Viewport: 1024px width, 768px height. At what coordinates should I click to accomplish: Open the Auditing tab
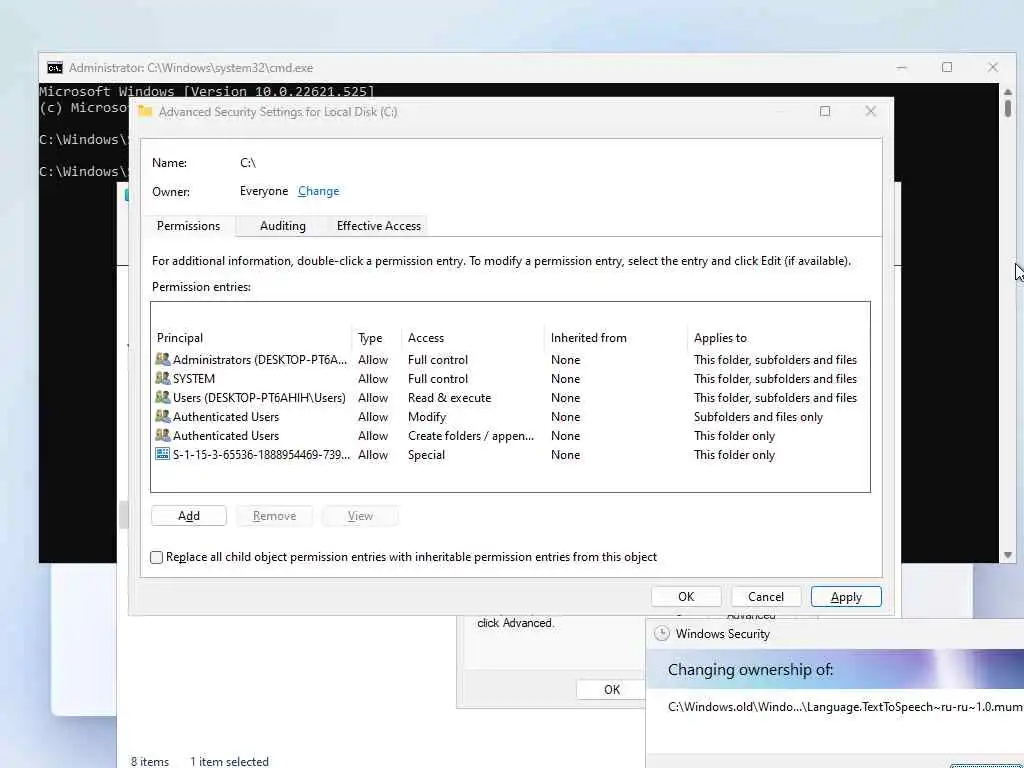coord(282,226)
